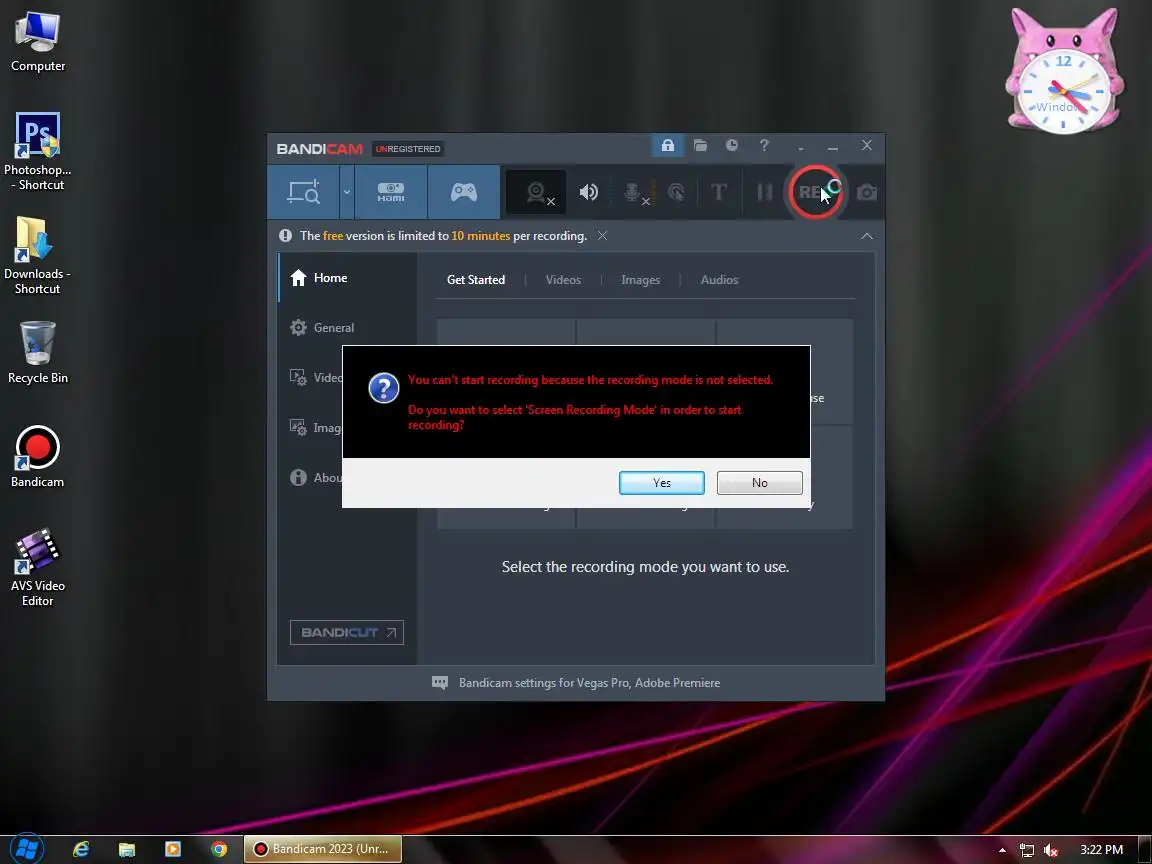Screen dimensions: 1152x864
Task: Dismiss the free version limit notice
Action: point(602,236)
